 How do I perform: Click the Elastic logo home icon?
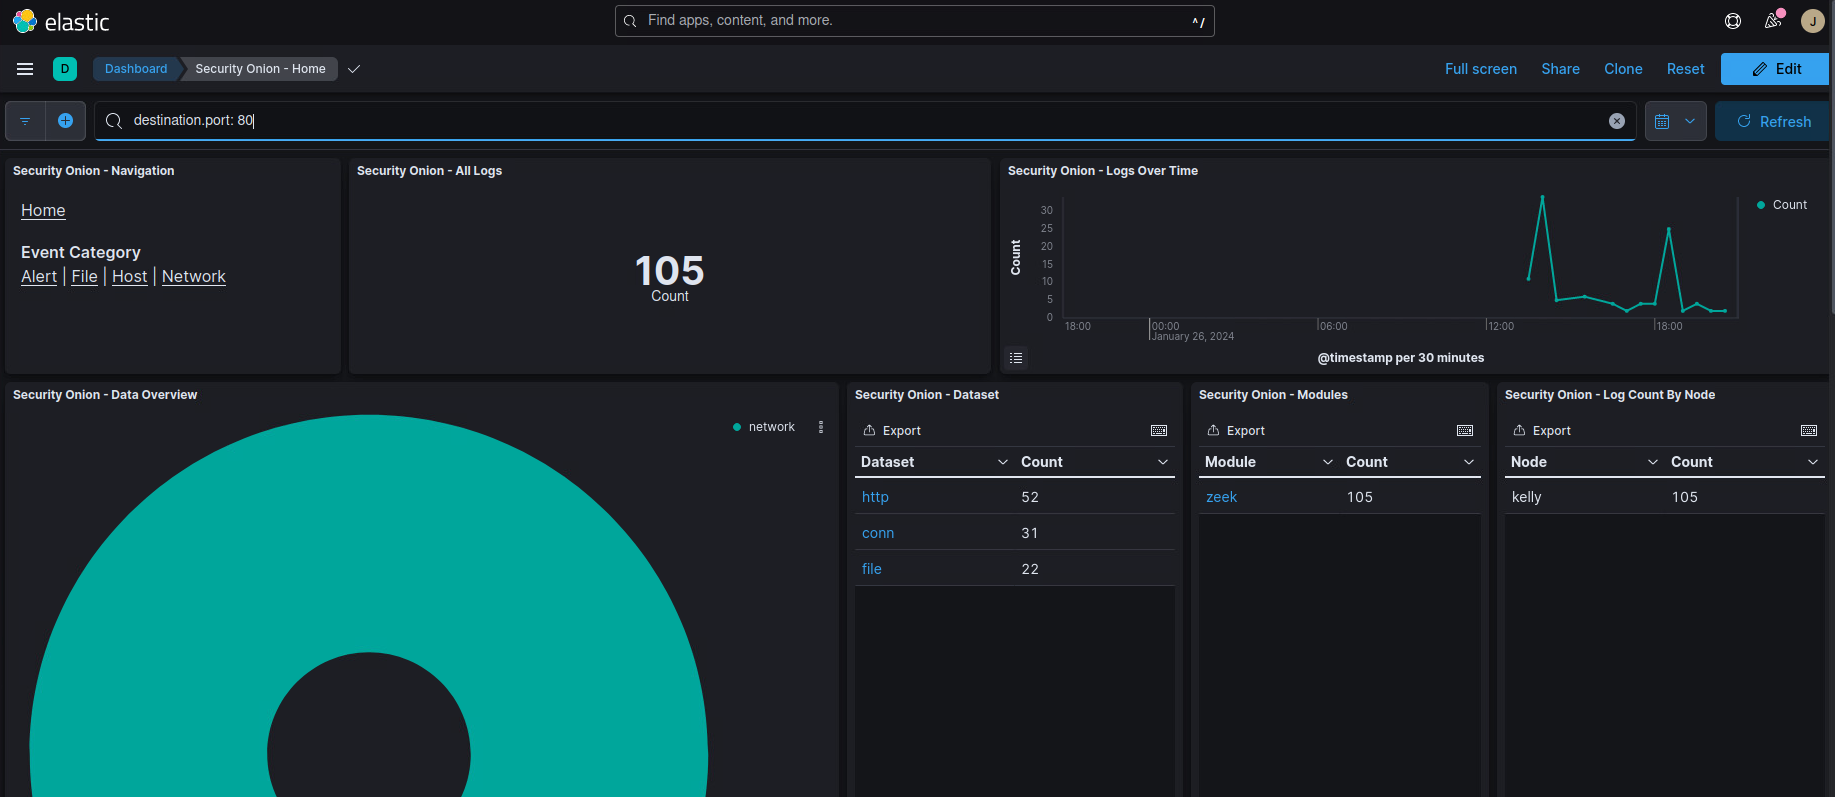click(25, 21)
